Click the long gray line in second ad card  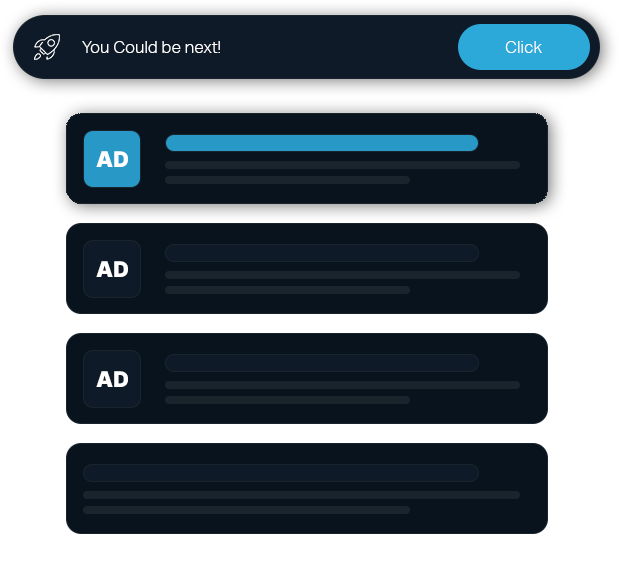point(342,275)
